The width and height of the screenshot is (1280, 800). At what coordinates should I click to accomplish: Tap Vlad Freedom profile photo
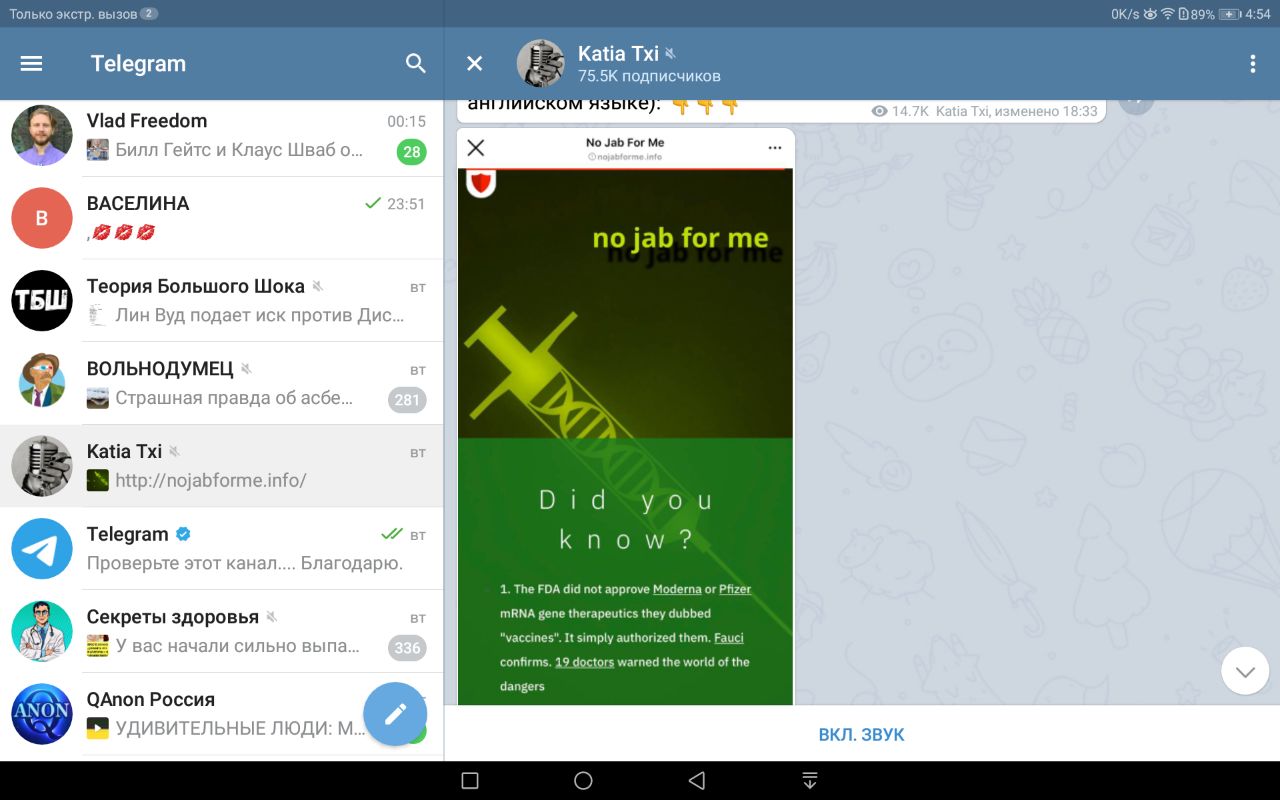42,135
